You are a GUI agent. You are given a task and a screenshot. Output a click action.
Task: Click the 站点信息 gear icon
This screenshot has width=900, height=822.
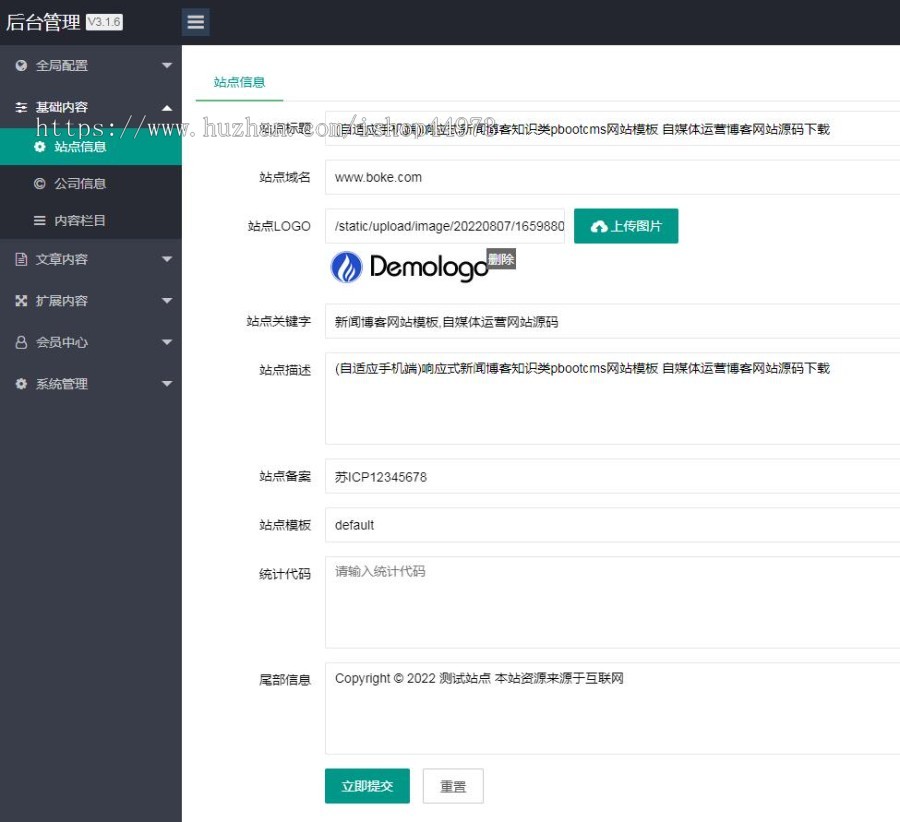point(40,146)
